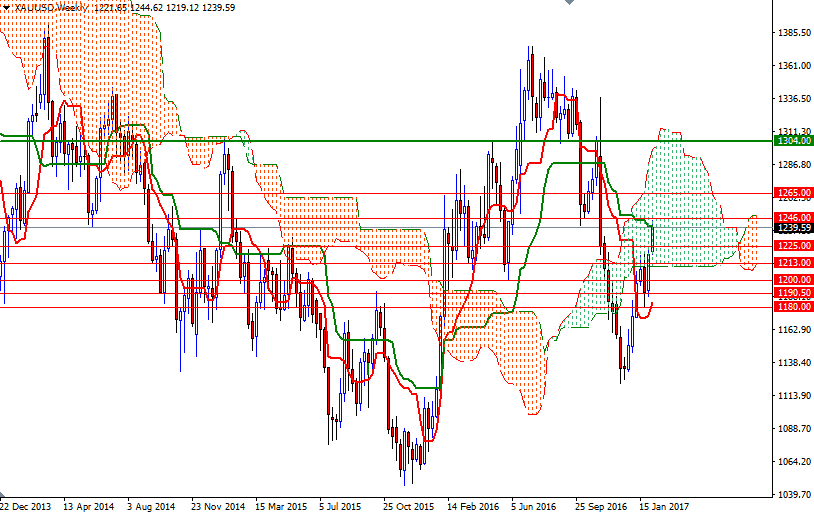Click the gray chart shift triangle at top

[569, 4]
